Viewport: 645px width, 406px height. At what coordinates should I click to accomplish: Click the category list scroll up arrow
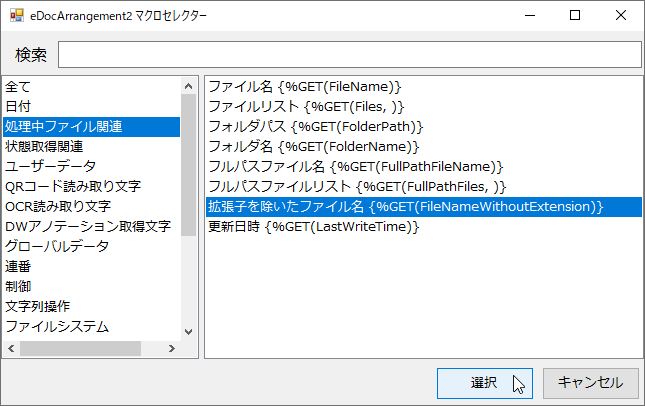pos(188,86)
